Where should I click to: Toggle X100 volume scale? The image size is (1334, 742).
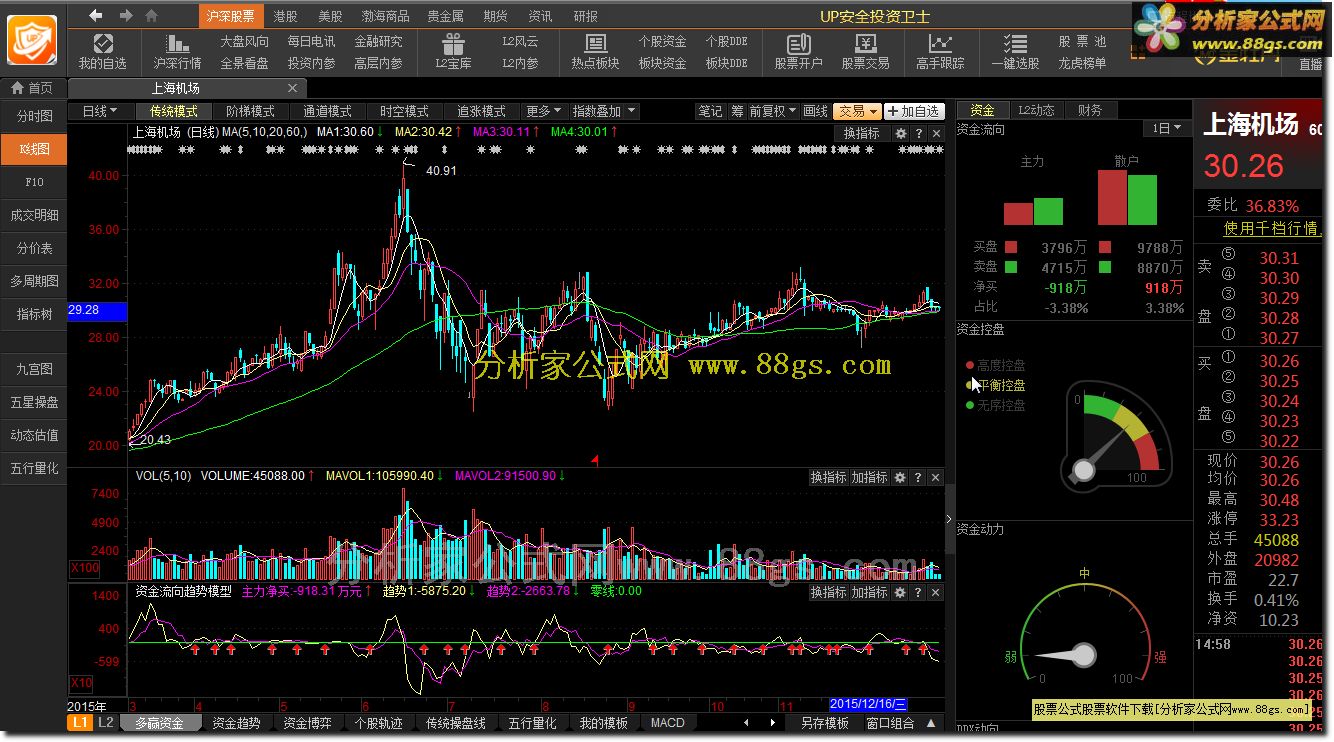[x=85, y=568]
